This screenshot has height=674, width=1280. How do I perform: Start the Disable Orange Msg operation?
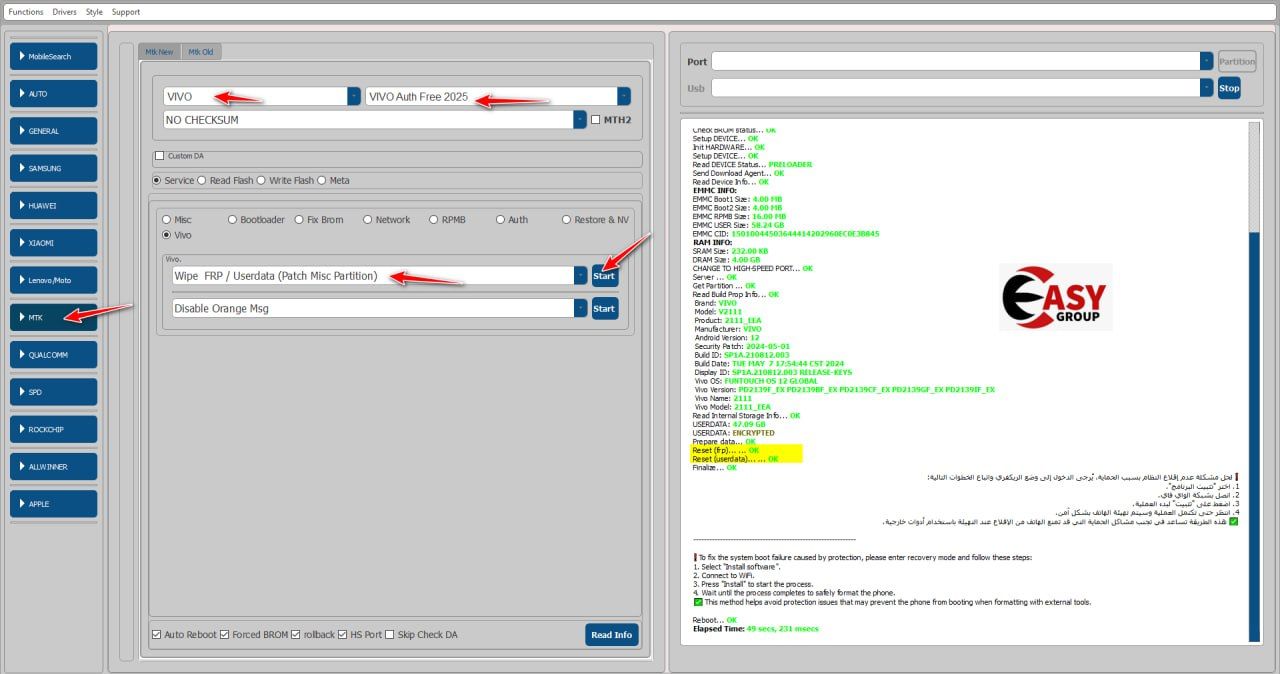pyautogui.click(x=604, y=309)
